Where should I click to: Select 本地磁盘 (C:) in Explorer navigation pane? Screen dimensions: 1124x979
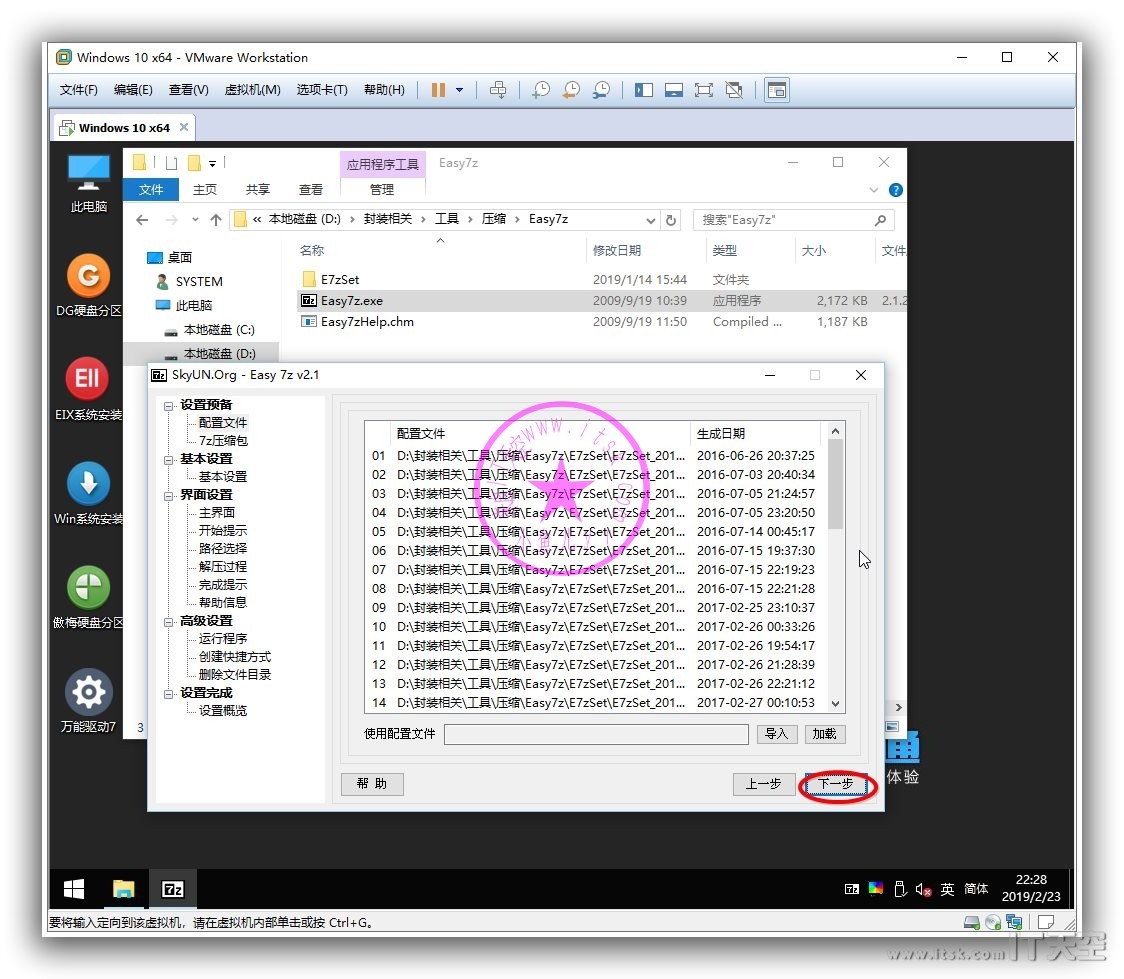tap(219, 330)
